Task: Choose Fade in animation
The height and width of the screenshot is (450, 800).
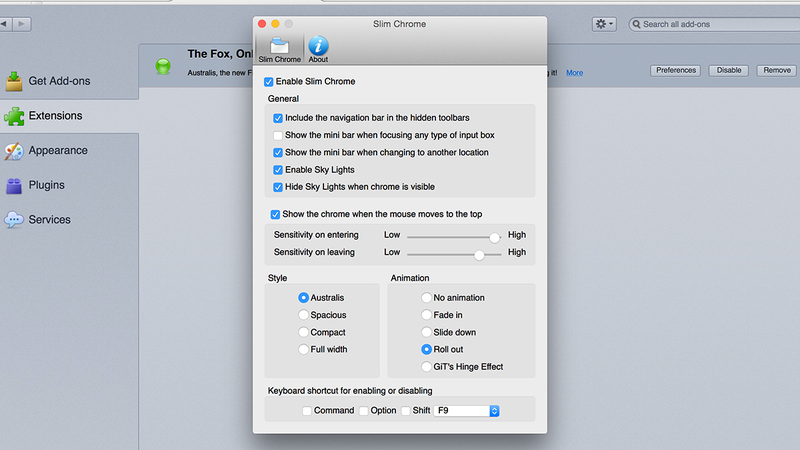Action: [426, 315]
